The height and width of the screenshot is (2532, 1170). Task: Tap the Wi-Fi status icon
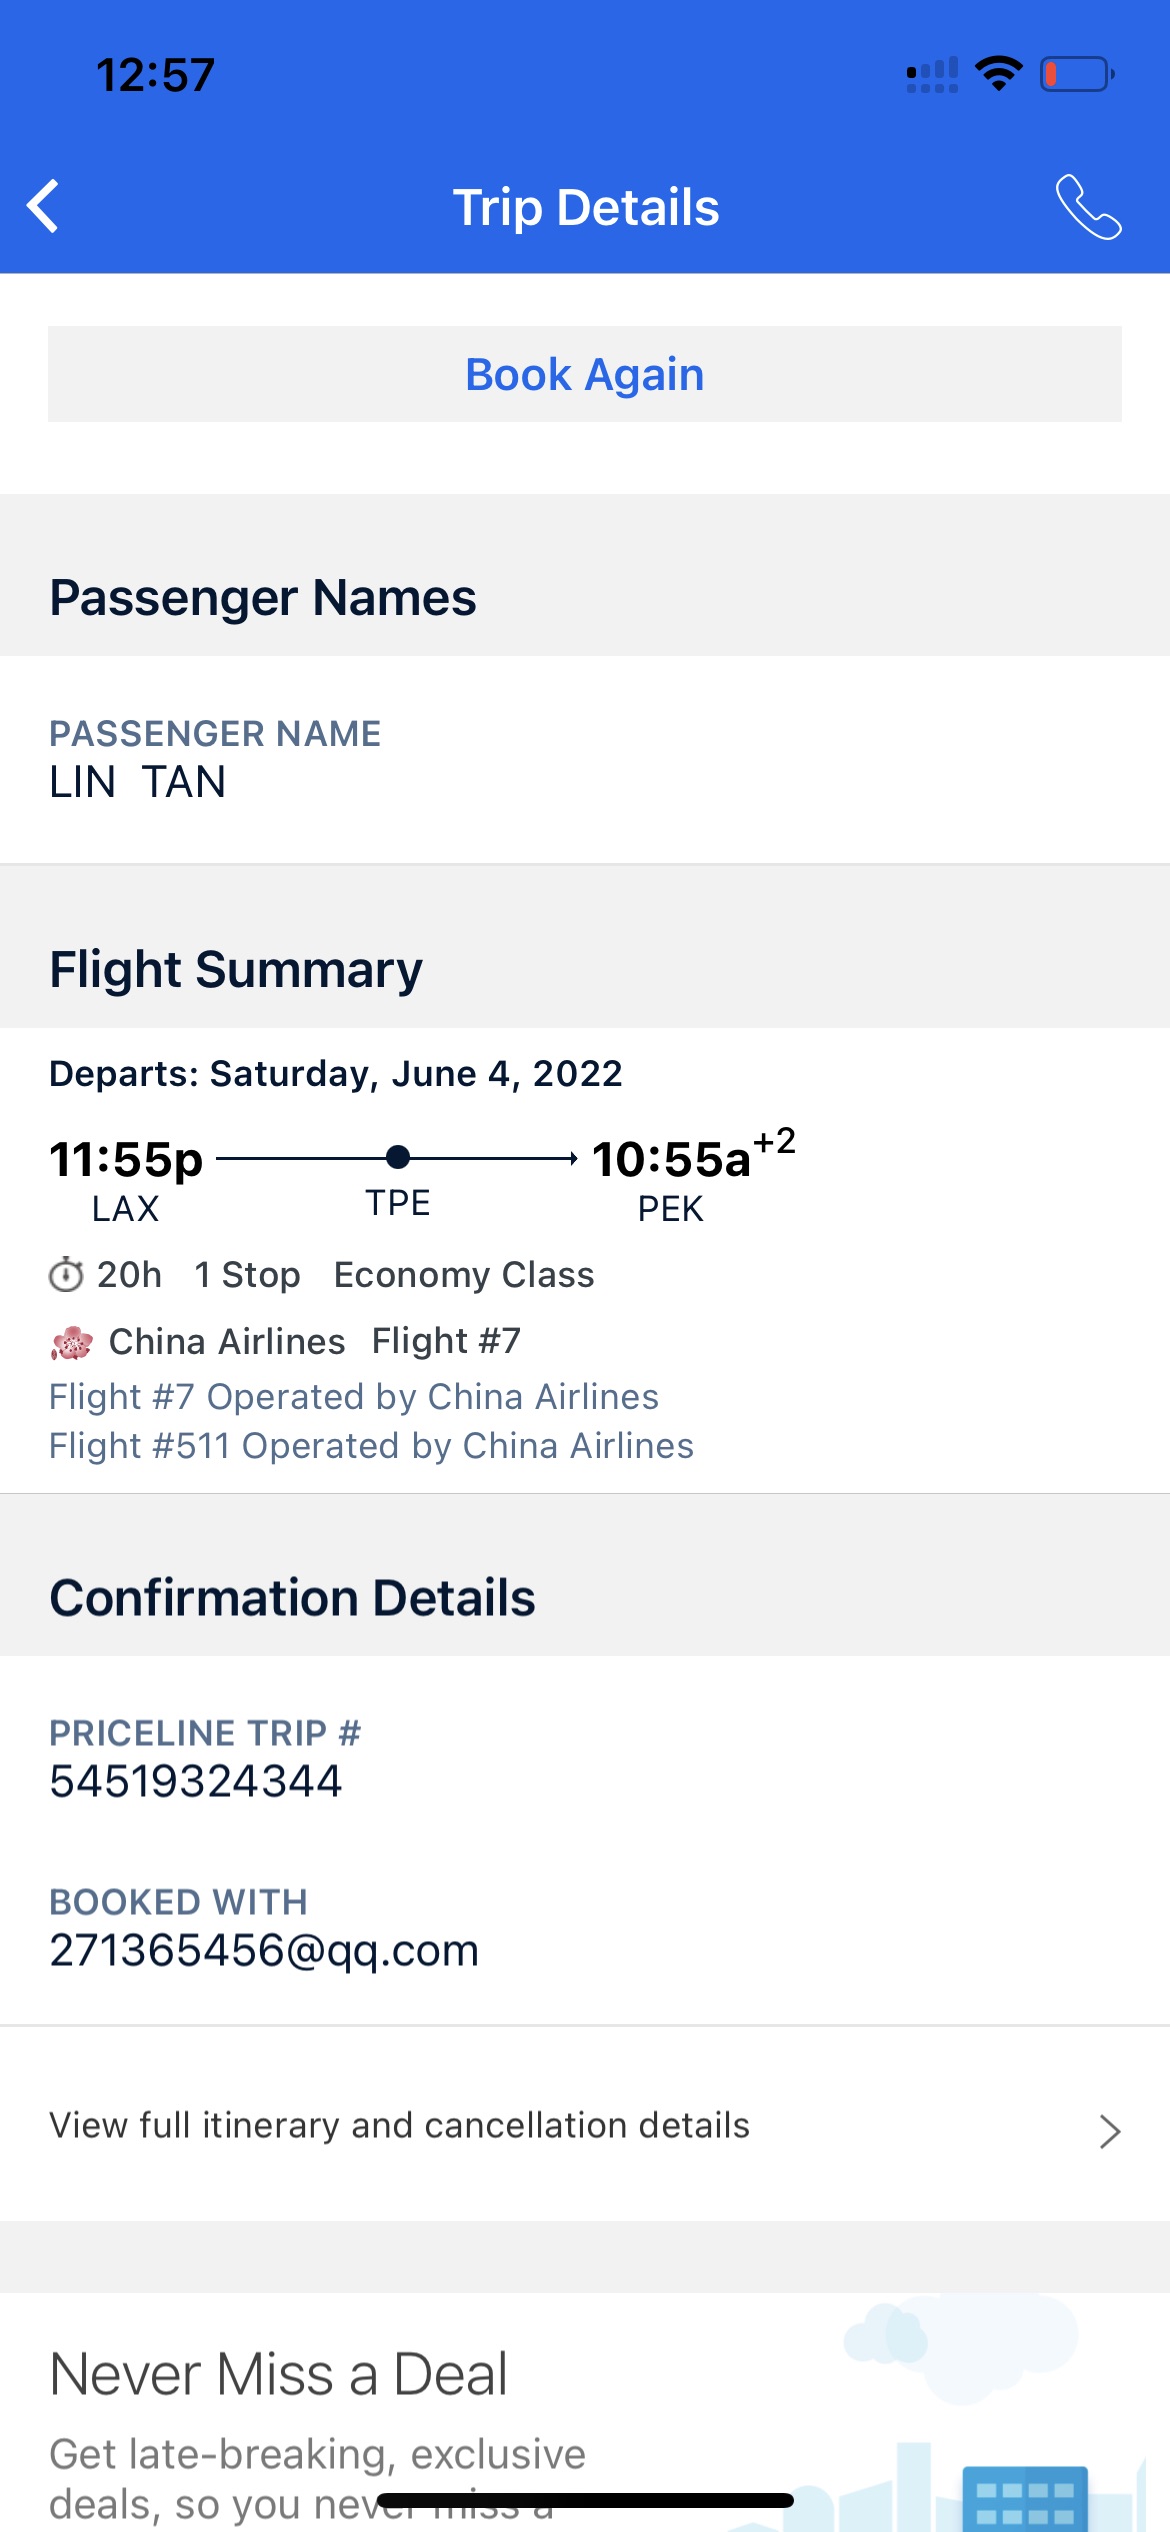point(998,74)
